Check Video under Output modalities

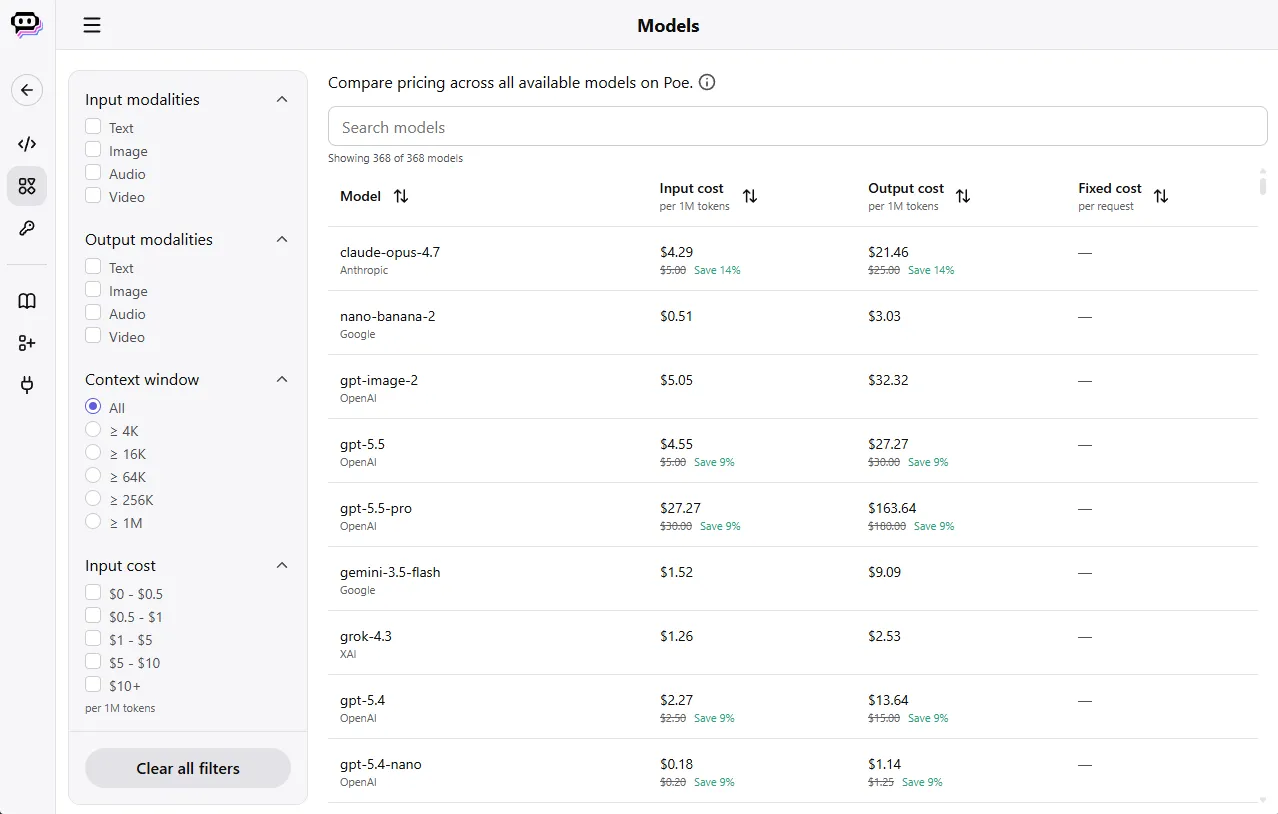pos(93,336)
